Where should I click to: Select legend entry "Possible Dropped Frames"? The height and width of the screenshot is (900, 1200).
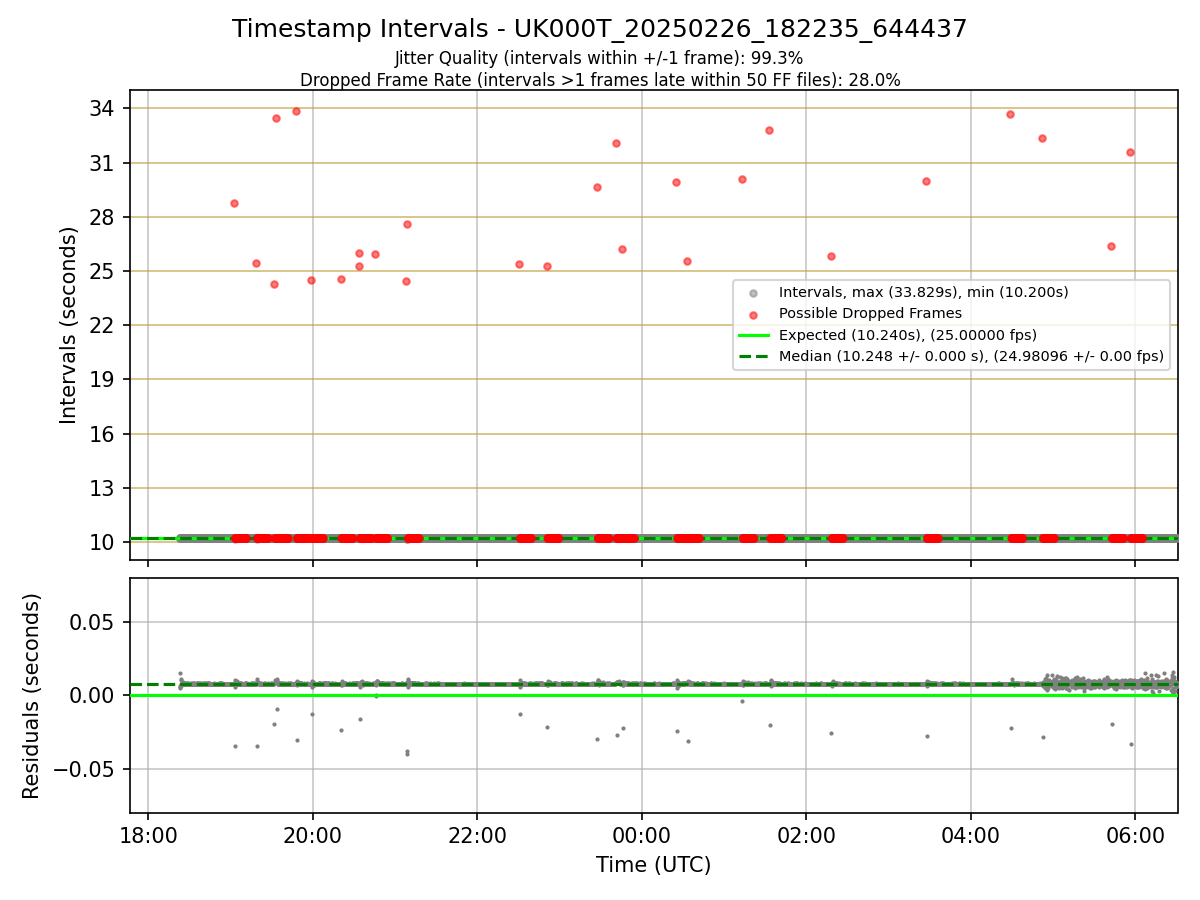[x=870, y=313]
